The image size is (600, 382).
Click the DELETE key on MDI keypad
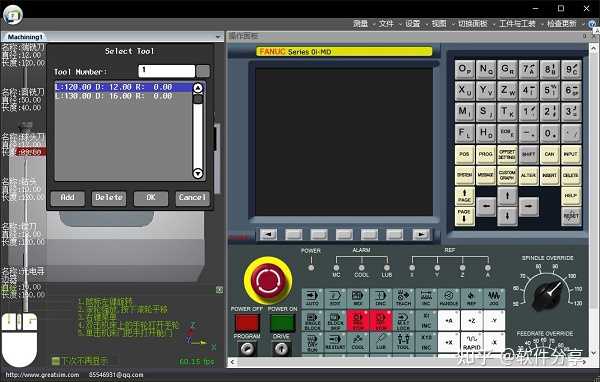tap(571, 175)
